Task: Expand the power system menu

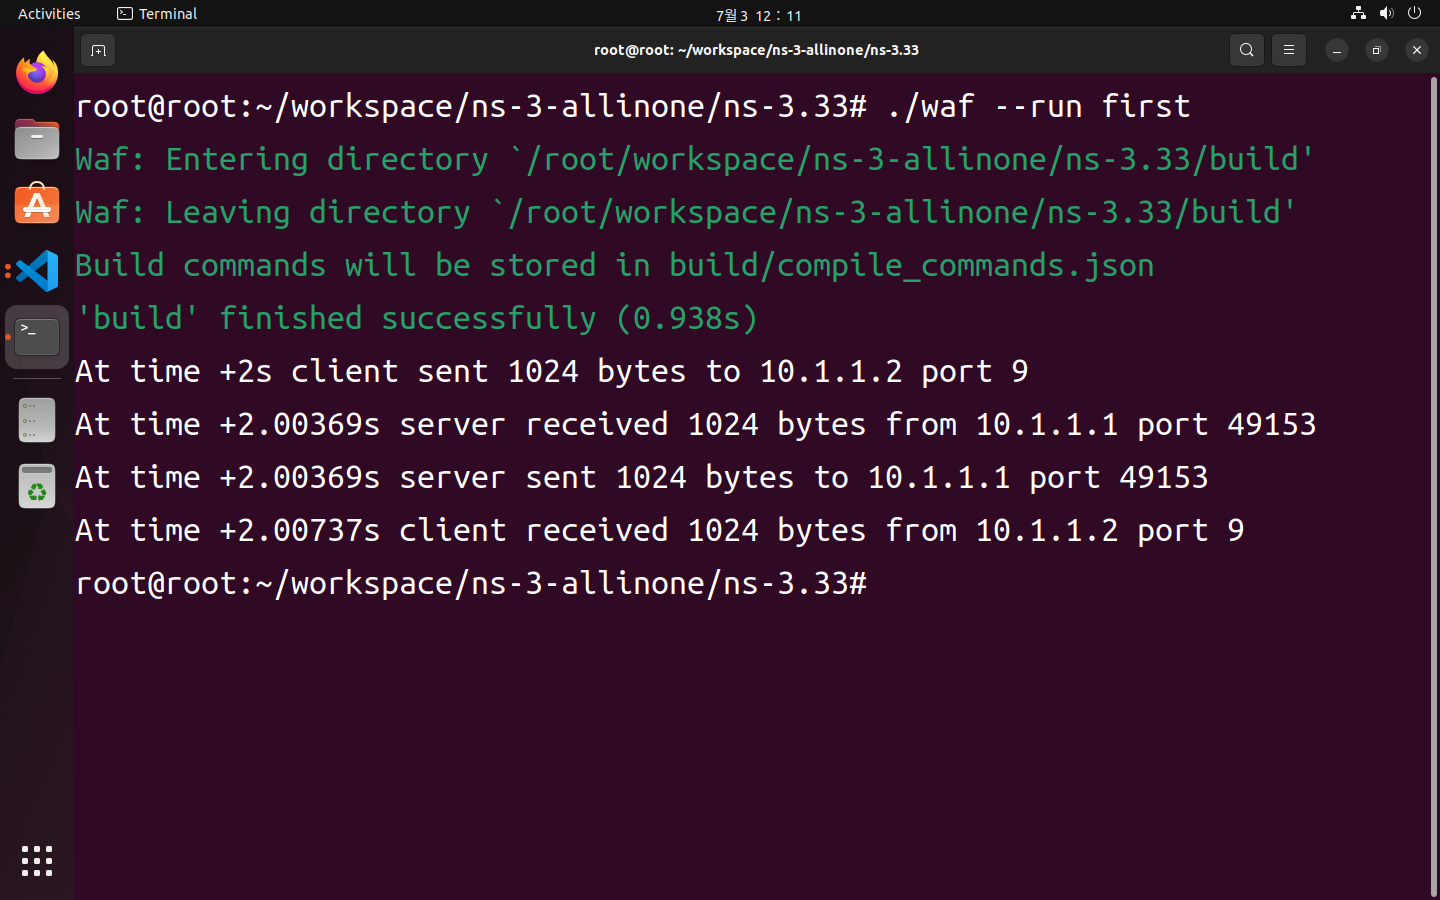Action: 1414,13
